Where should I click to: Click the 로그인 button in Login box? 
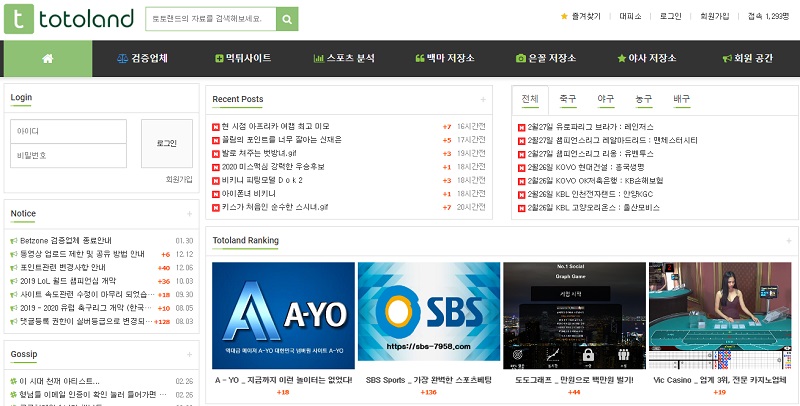click(x=167, y=144)
